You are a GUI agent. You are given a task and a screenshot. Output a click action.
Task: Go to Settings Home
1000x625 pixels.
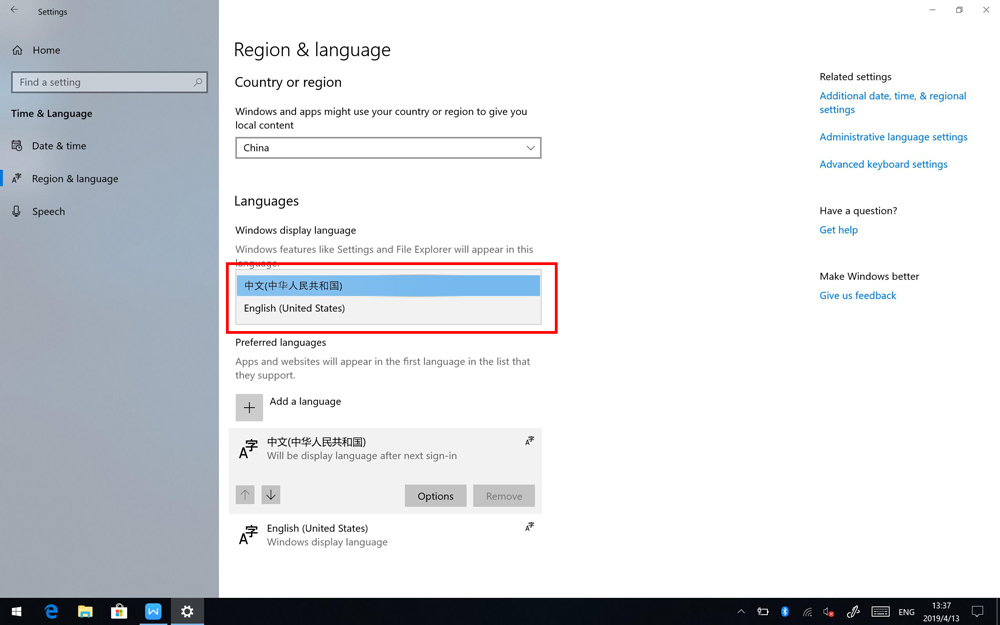(45, 50)
